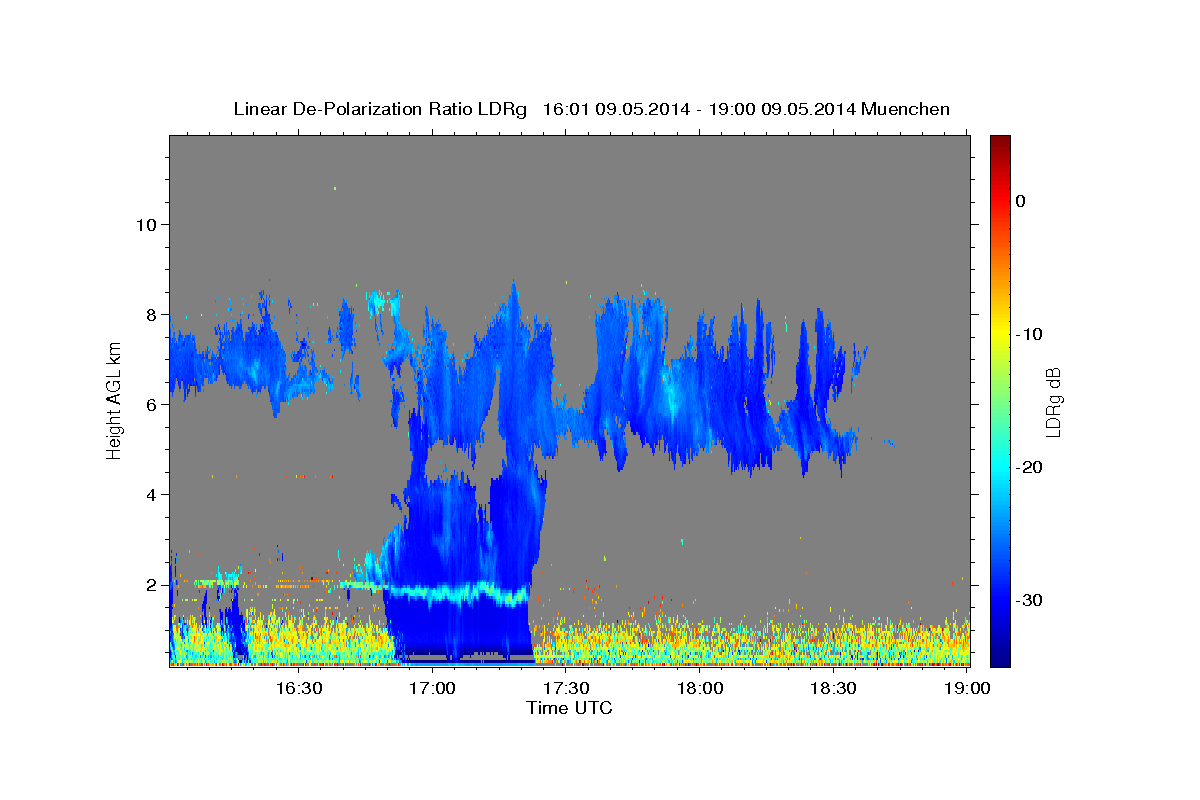Click the "Time UTC" axis label
1200x800 pixels.
[x=569, y=708]
